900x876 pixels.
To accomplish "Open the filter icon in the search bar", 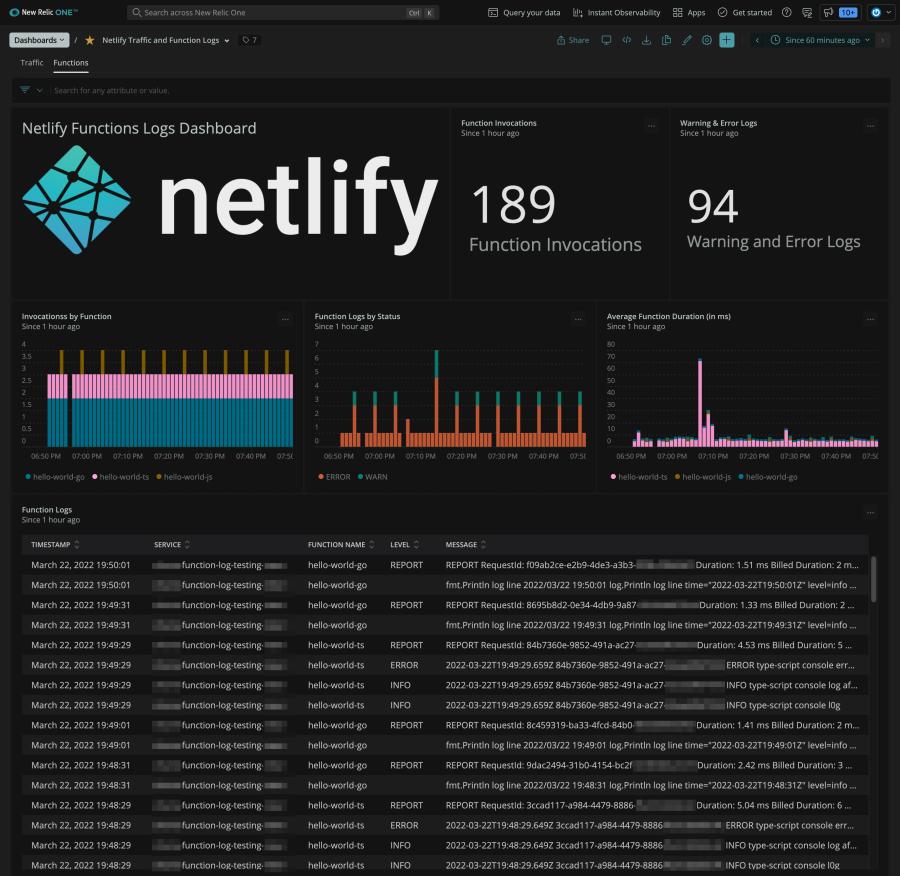I will coord(25,89).
